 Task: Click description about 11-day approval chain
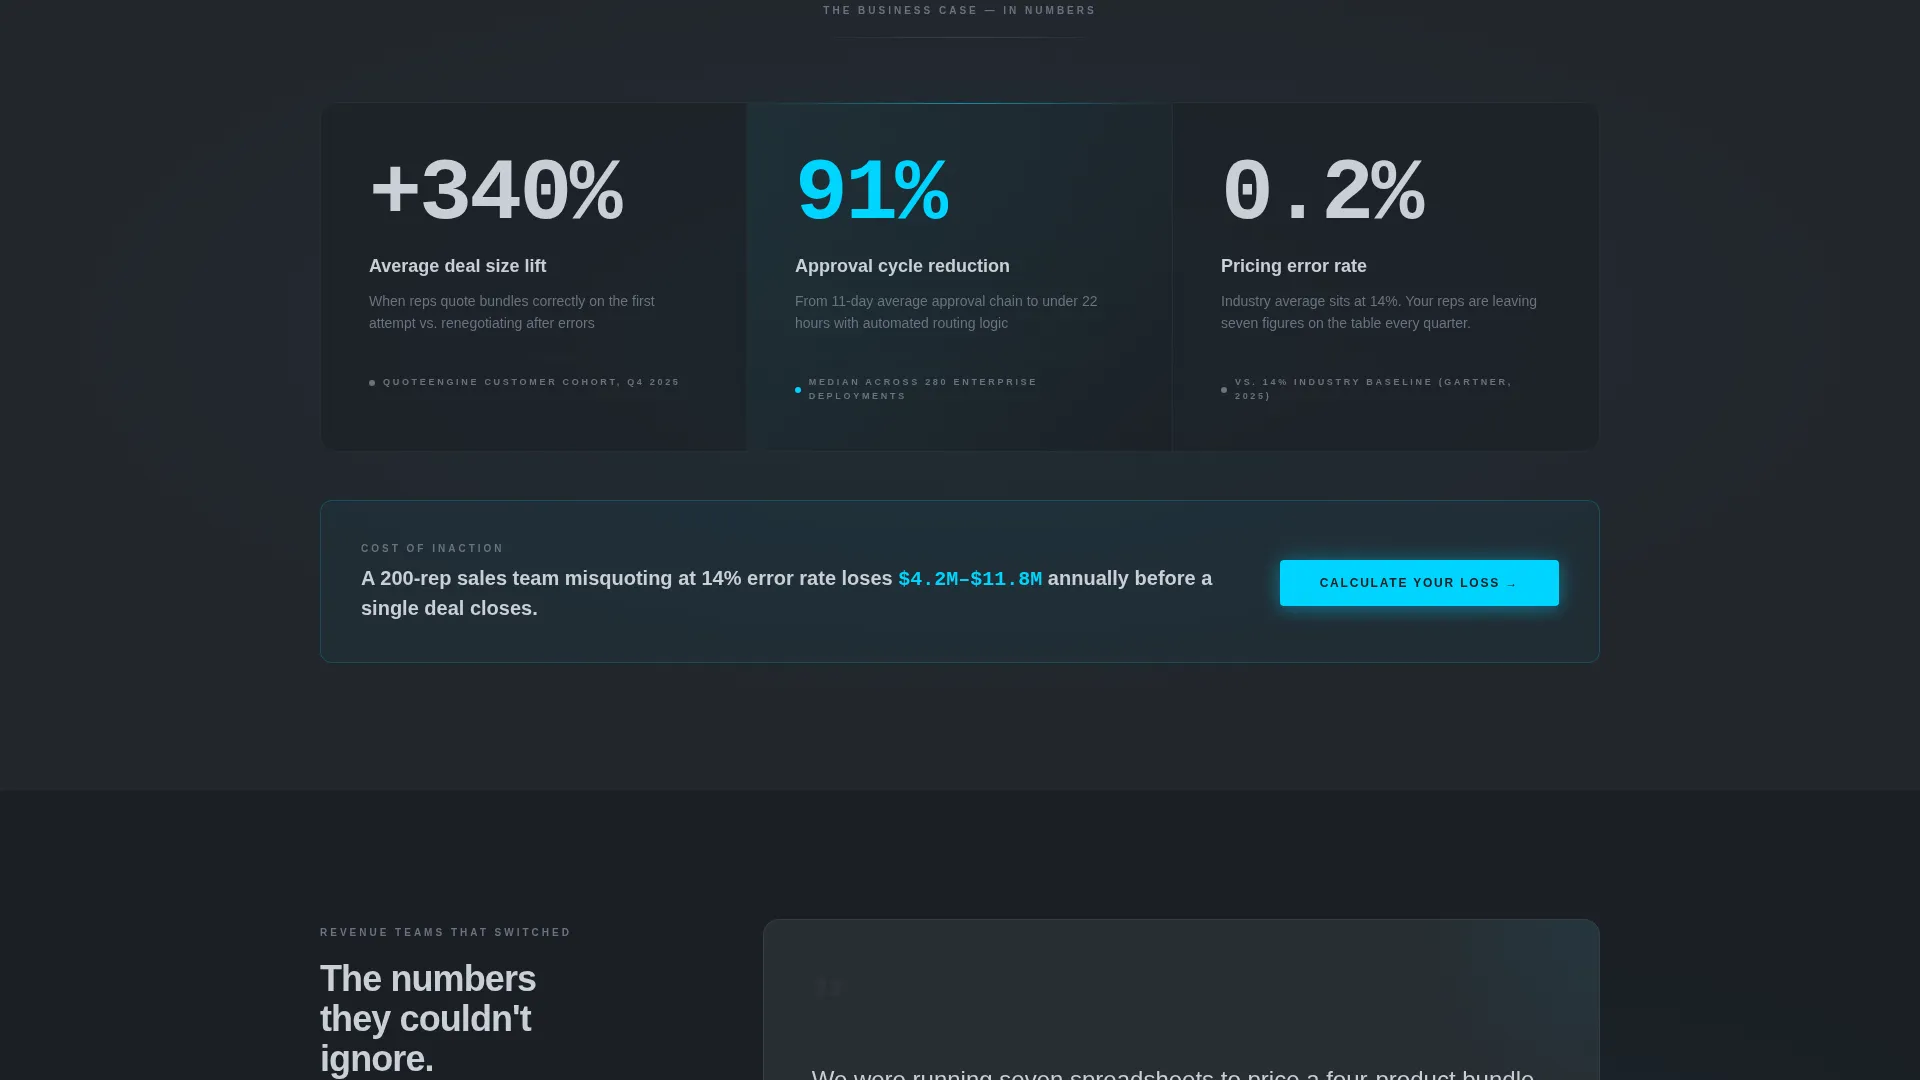[946, 312]
